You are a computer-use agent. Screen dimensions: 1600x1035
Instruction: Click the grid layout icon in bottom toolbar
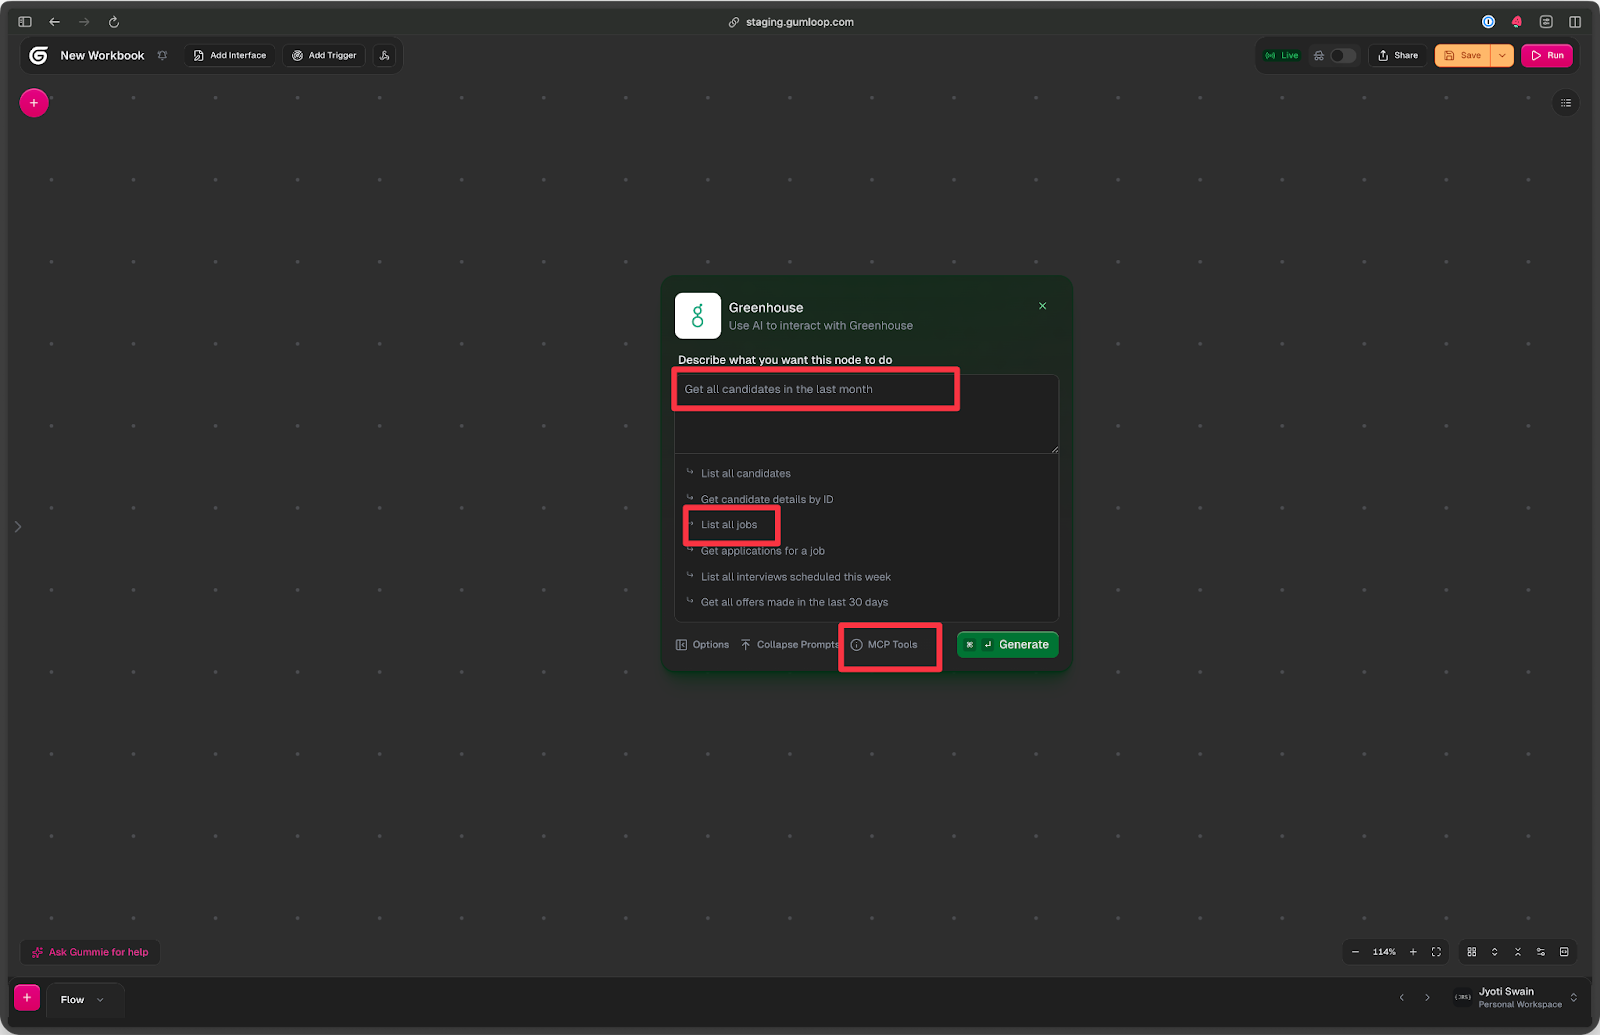(1472, 952)
